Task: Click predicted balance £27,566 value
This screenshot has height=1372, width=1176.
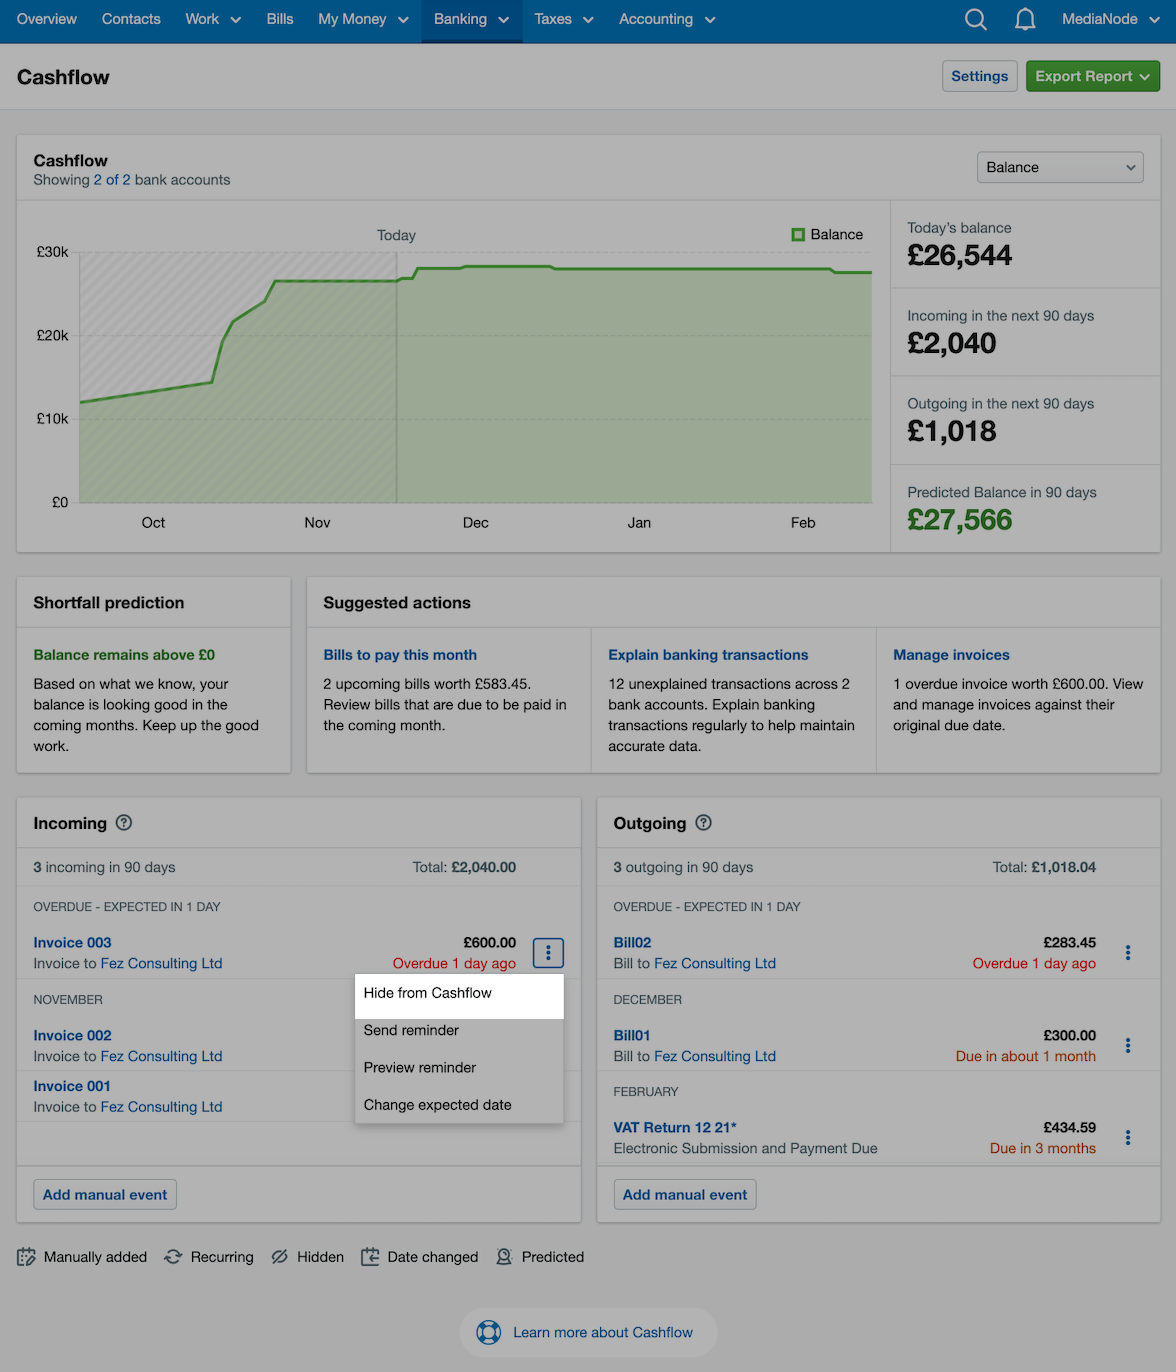Action: point(960,520)
